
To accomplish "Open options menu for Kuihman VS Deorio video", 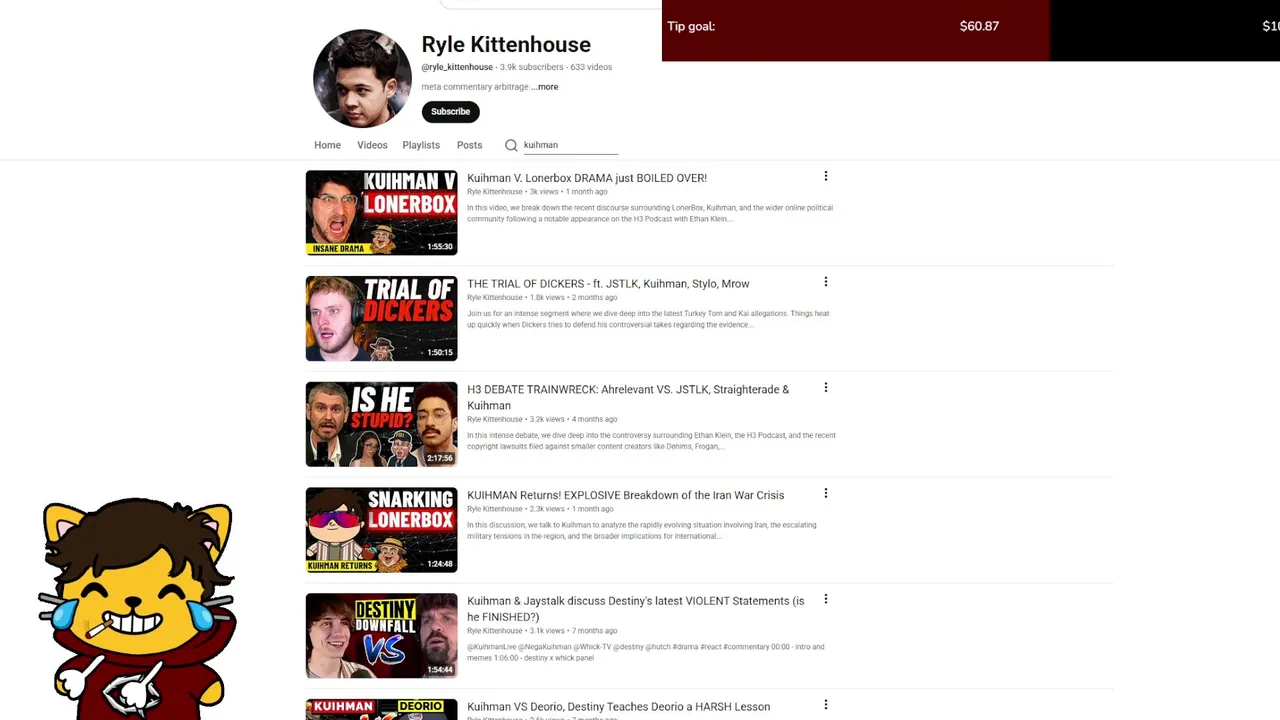I will (826, 705).
